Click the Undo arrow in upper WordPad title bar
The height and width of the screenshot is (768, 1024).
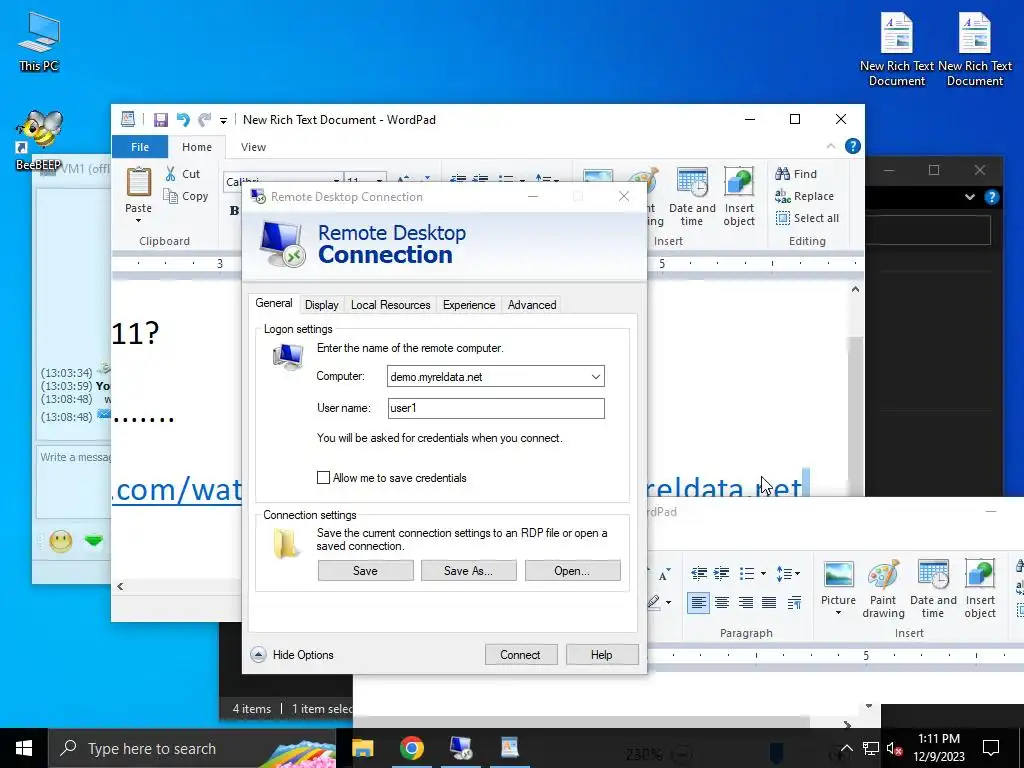tap(183, 120)
